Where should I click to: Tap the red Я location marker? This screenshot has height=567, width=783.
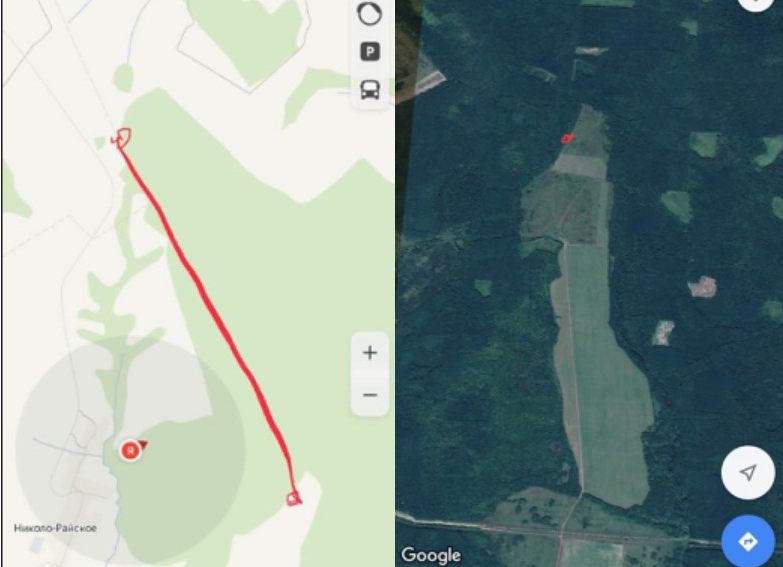point(130,450)
